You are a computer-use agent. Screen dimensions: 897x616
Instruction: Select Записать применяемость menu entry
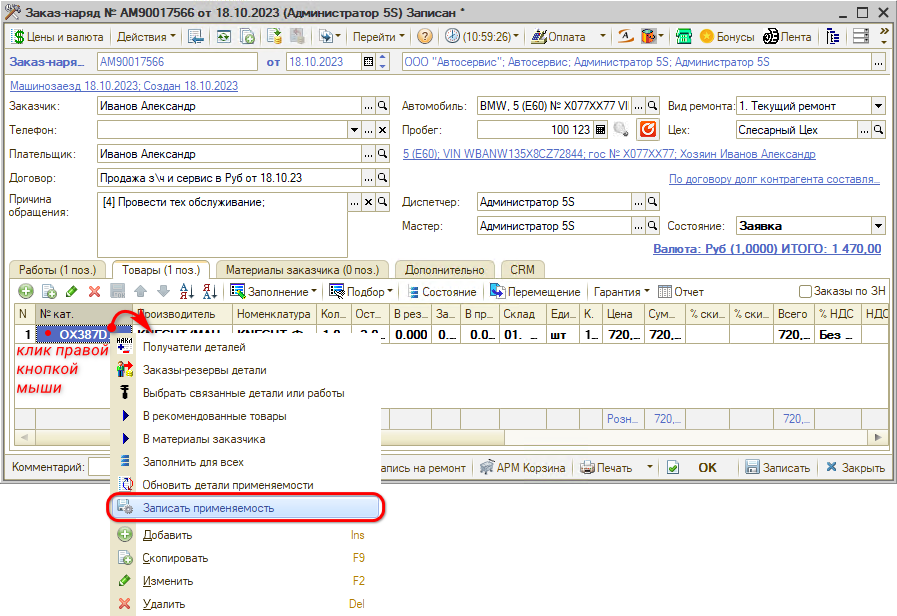(246, 508)
